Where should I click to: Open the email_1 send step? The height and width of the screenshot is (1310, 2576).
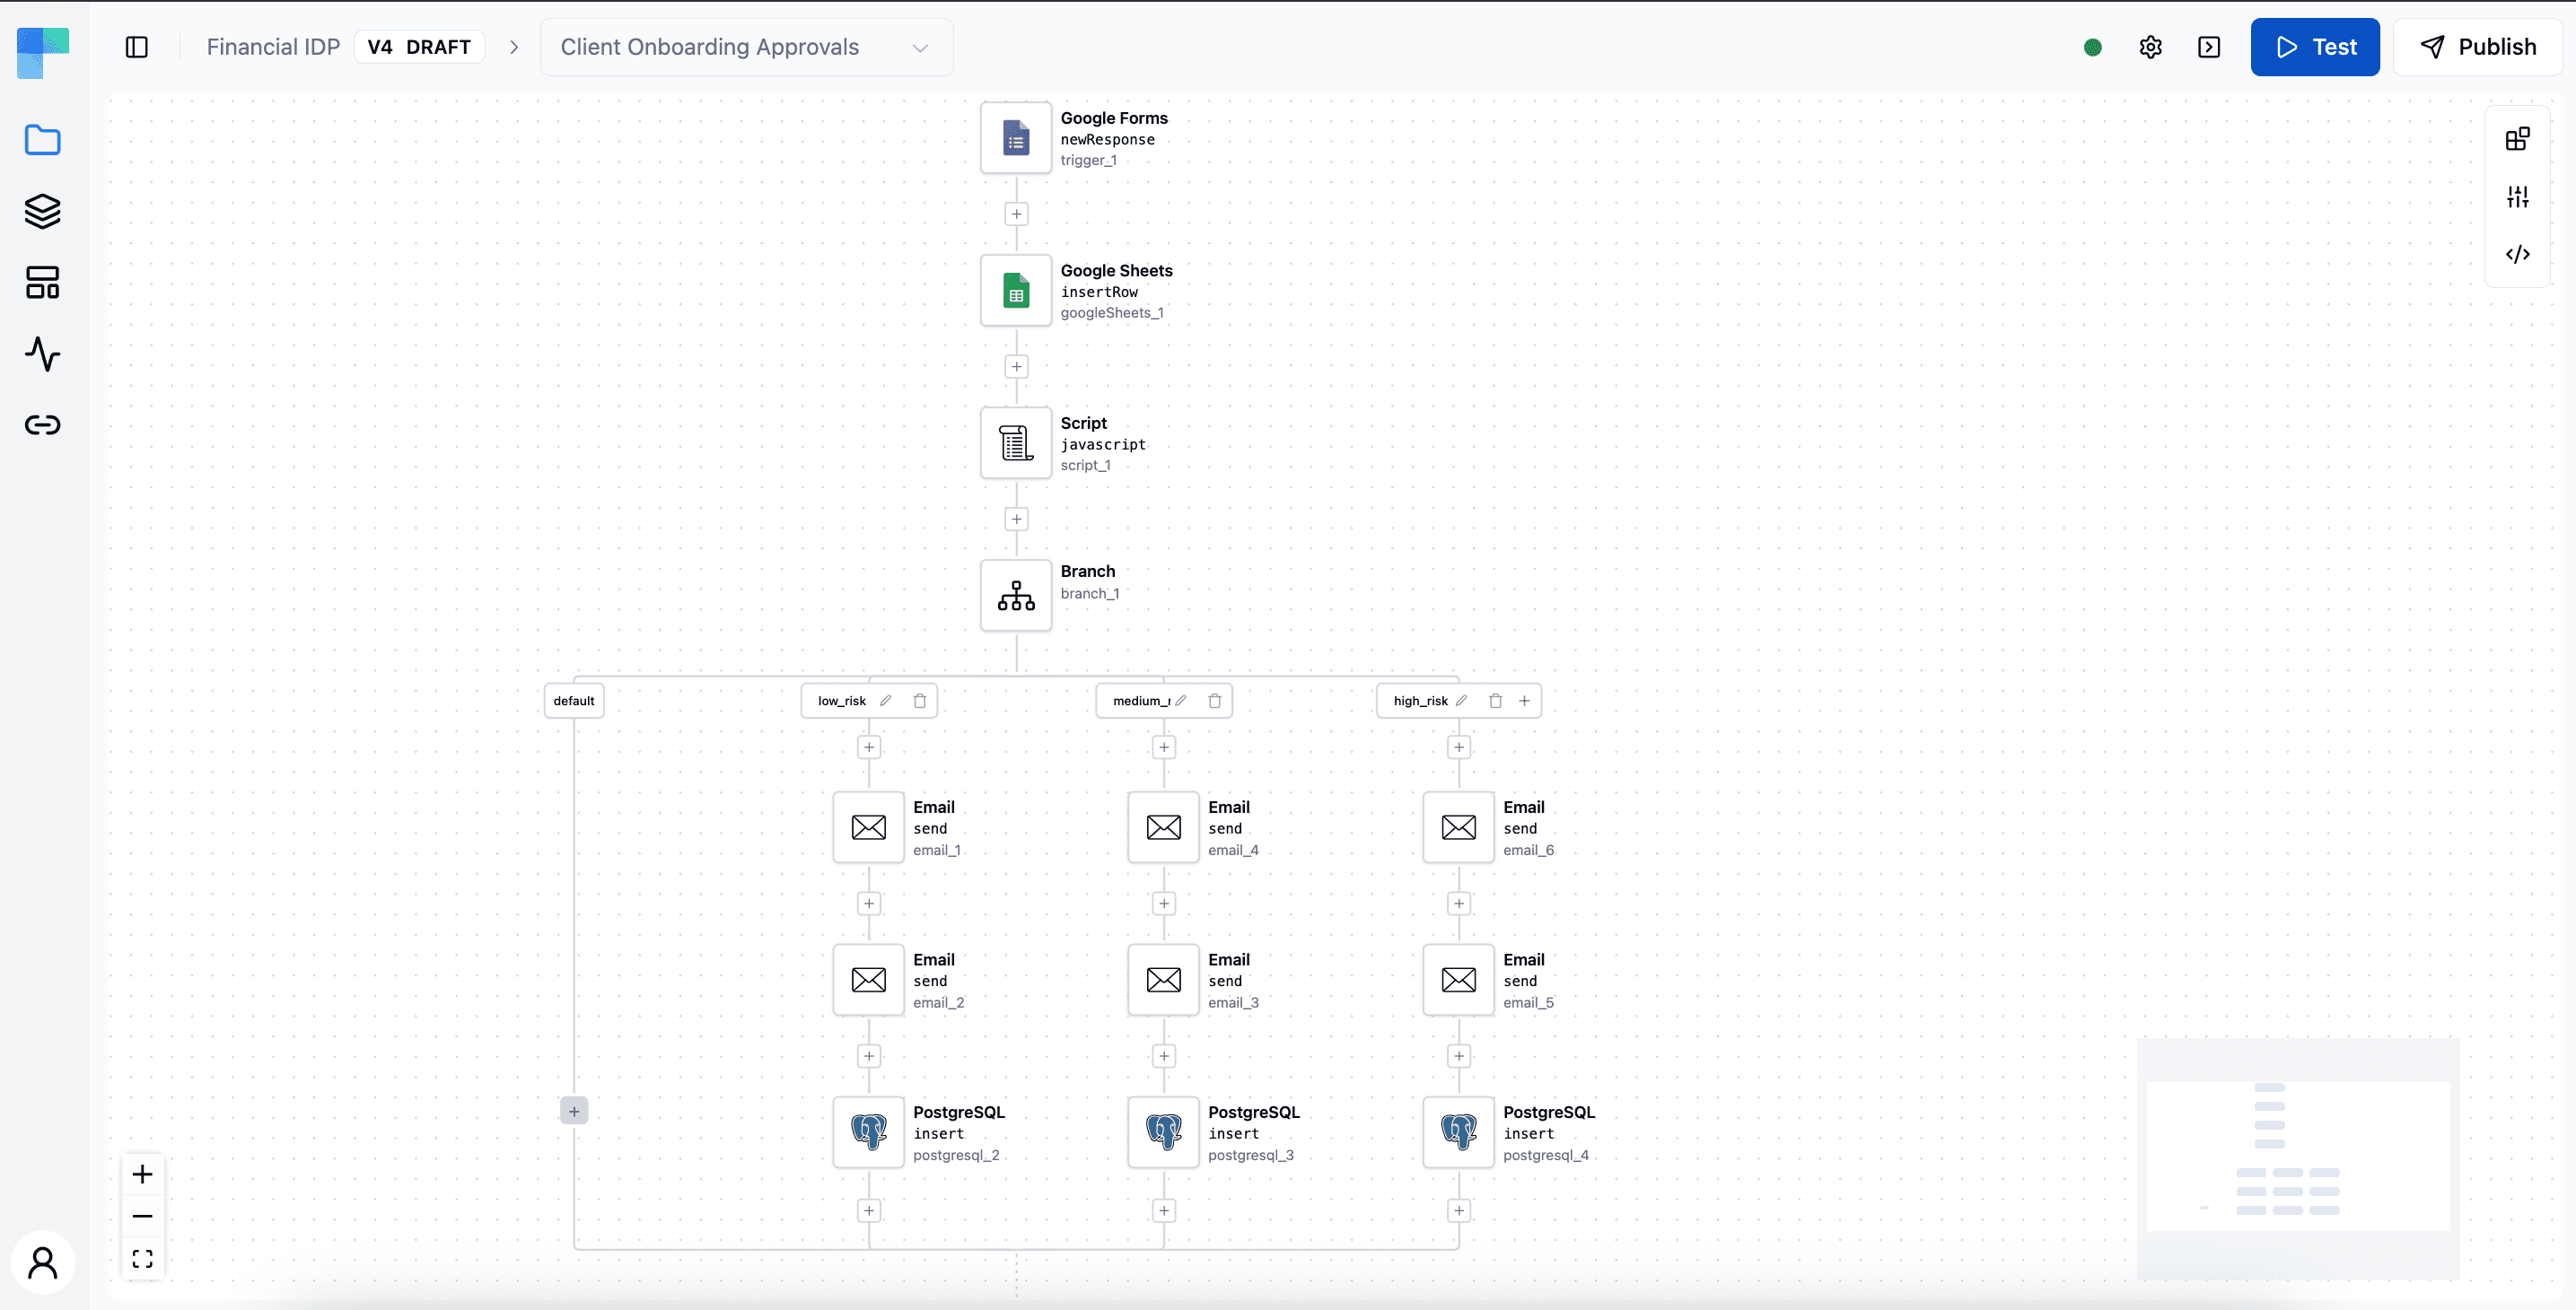tap(867, 827)
